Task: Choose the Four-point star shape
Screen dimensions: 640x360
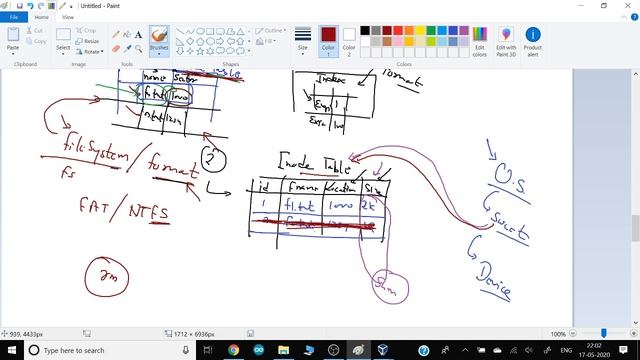Action: 190,51
